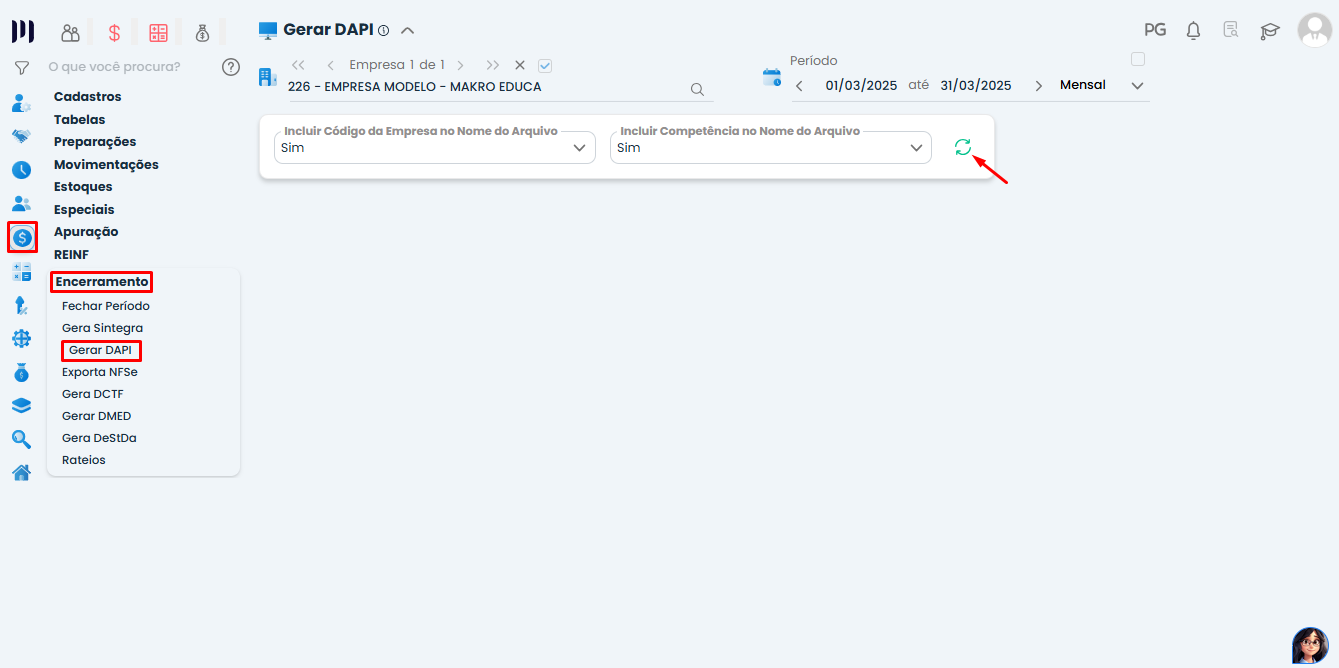Open the magnifier sidebar module
Image resolution: width=1339 pixels, height=668 pixels.
coord(21,439)
